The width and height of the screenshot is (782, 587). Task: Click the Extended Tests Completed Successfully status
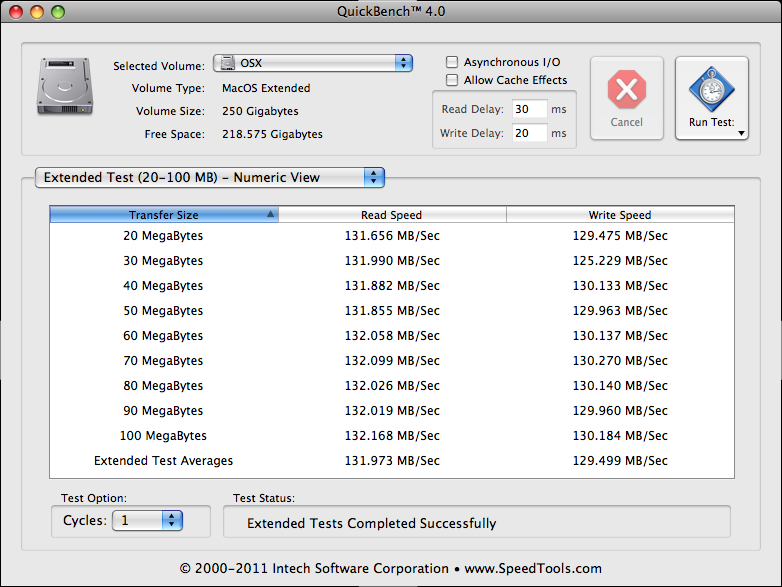372,523
